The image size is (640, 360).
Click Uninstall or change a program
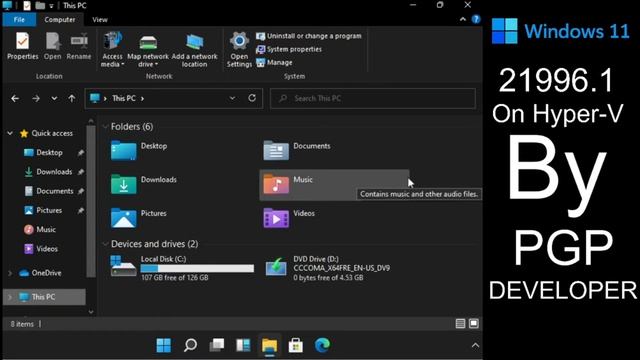point(309,36)
